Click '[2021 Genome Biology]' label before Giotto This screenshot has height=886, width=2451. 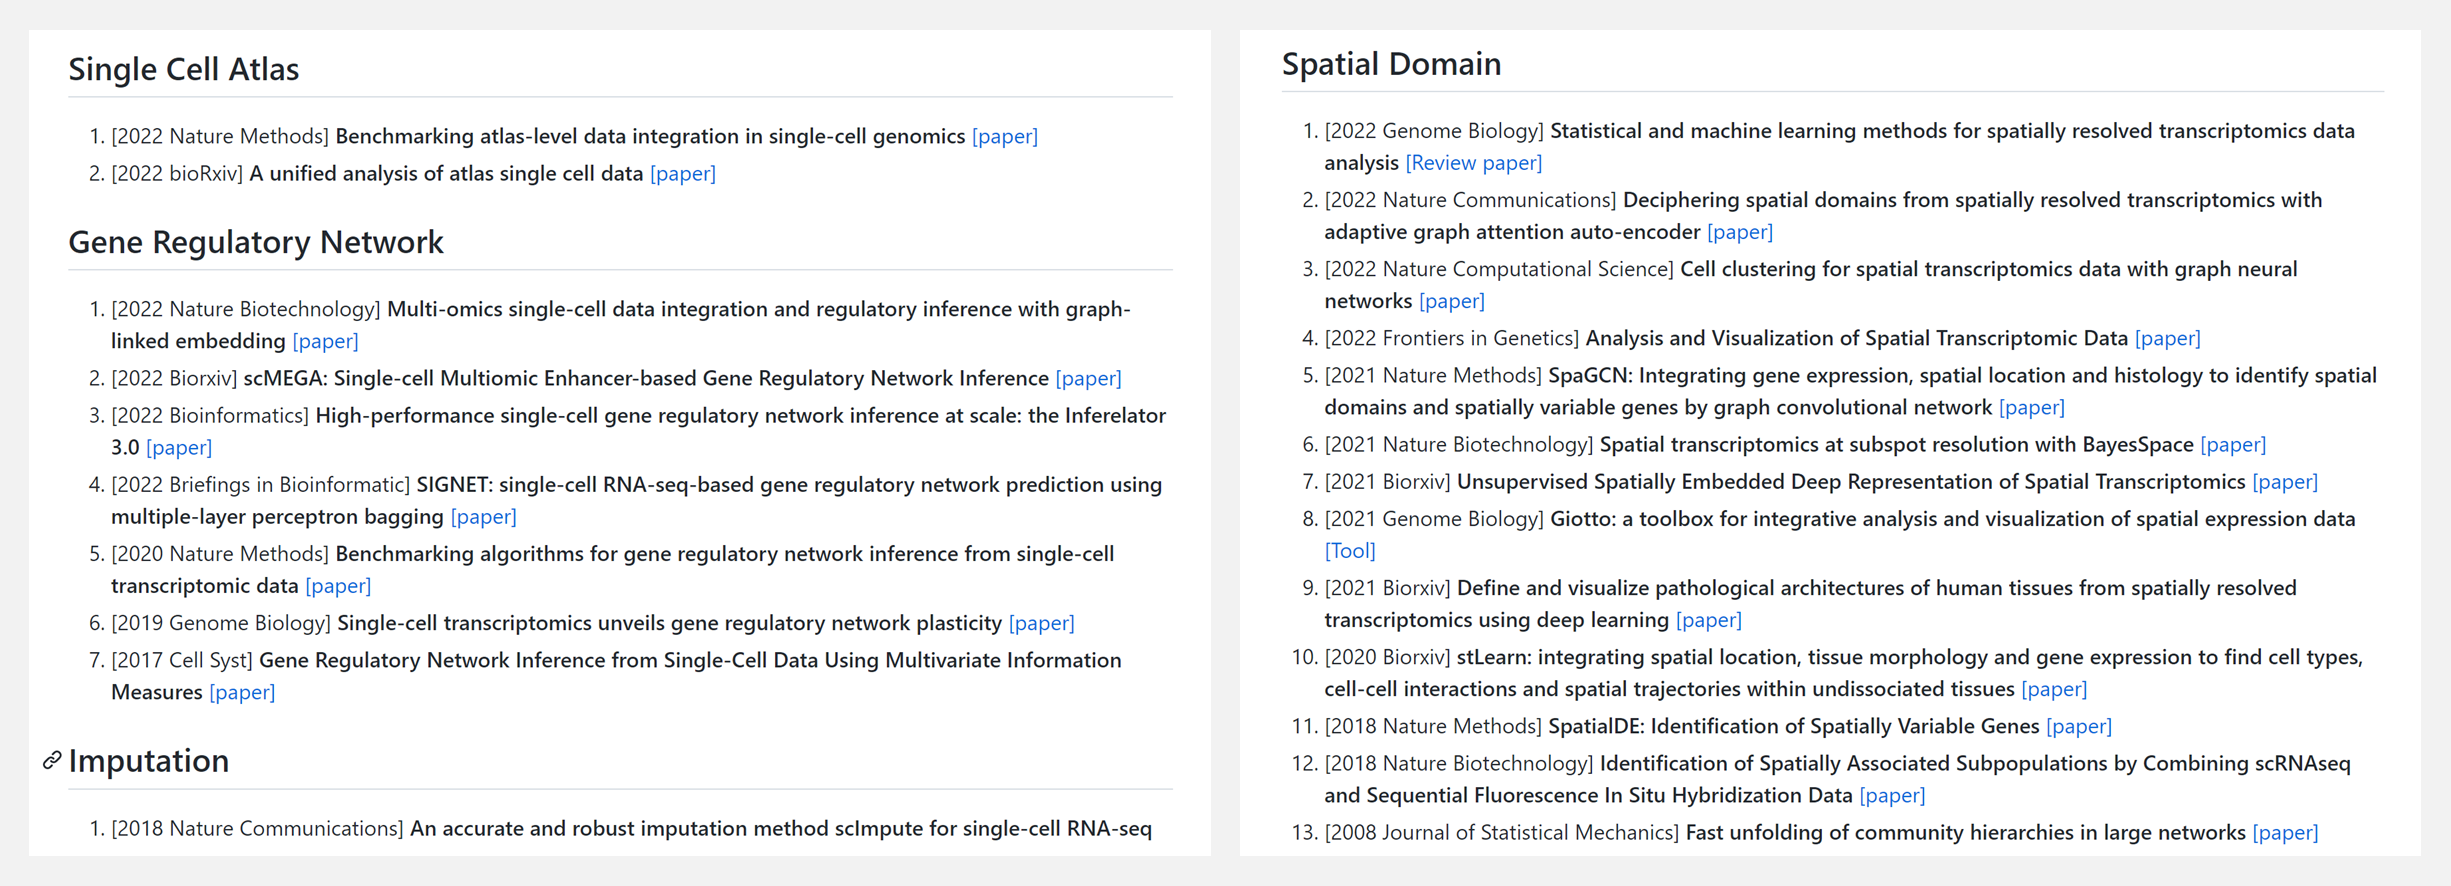point(1434,519)
